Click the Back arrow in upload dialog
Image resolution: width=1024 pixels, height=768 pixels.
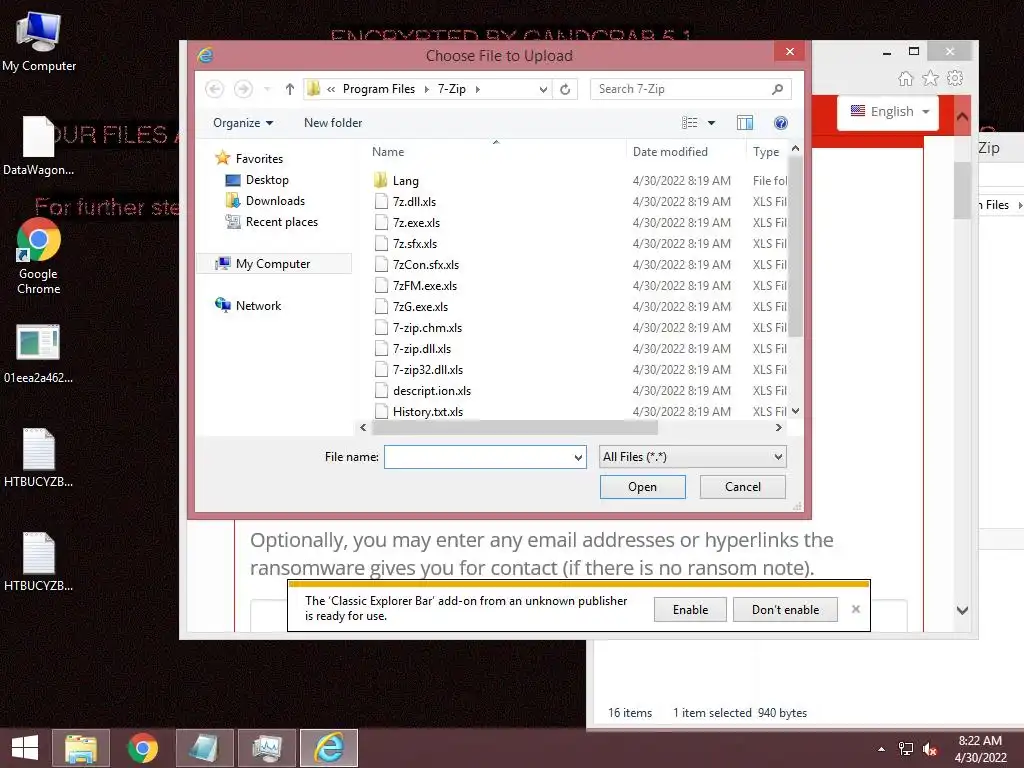[214, 89]
